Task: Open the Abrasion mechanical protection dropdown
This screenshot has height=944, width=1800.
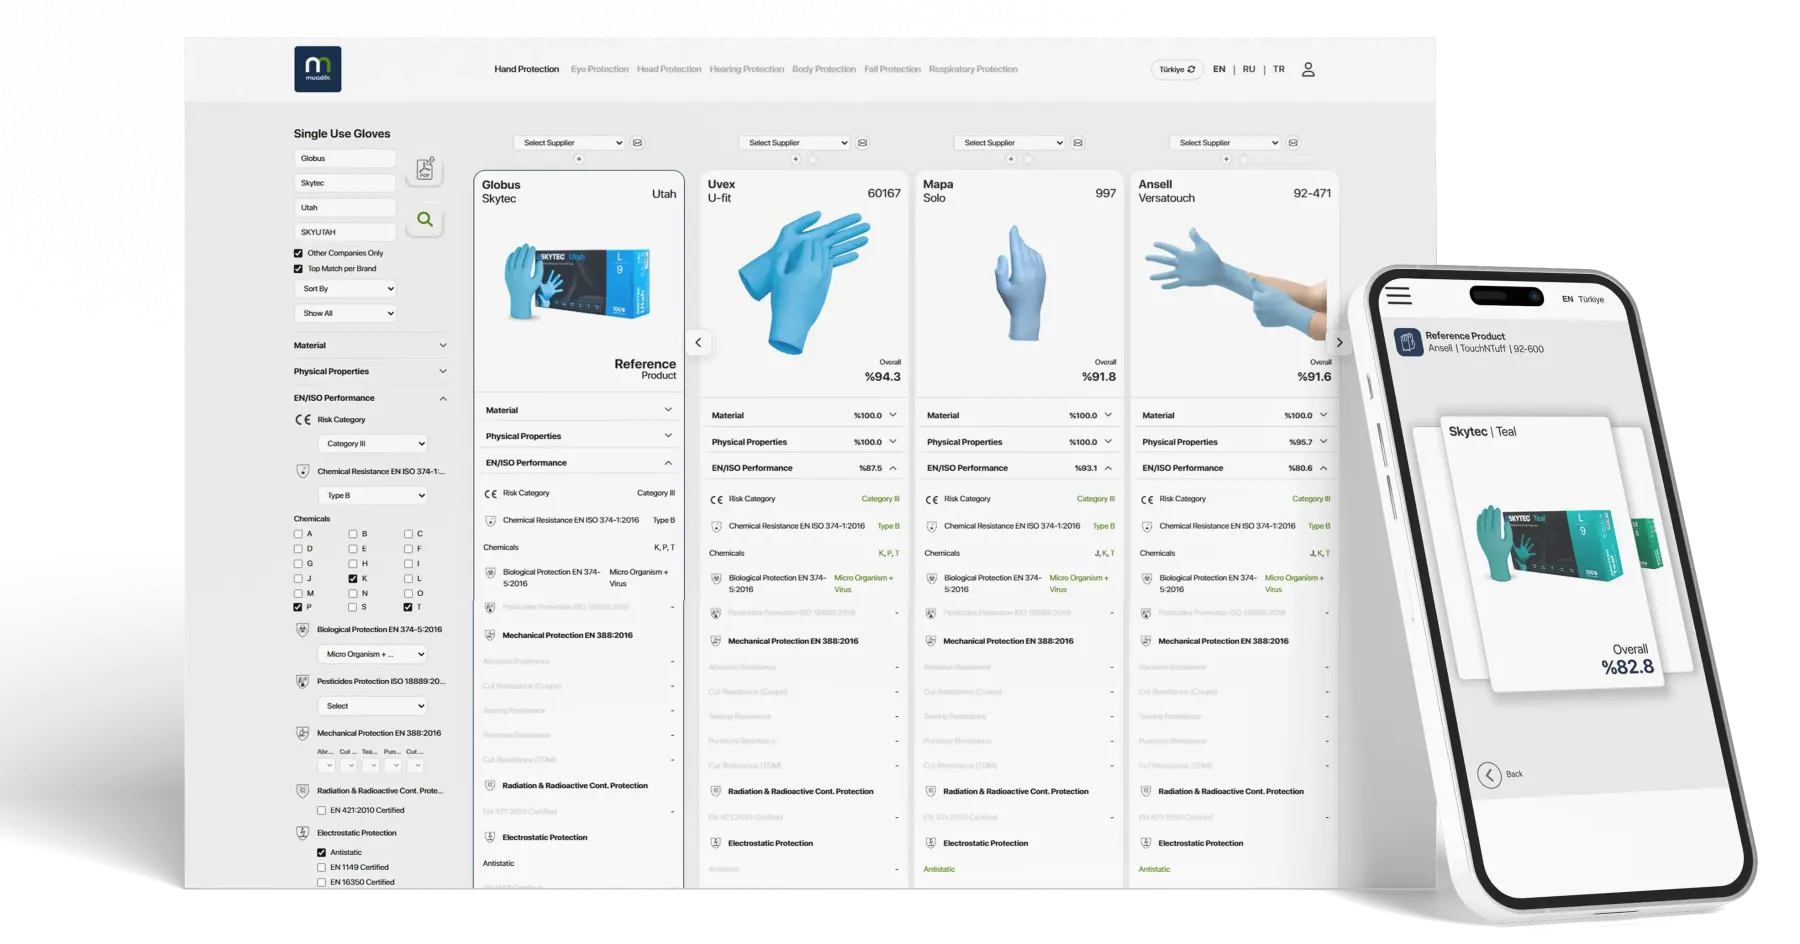Action: (326, 765)
